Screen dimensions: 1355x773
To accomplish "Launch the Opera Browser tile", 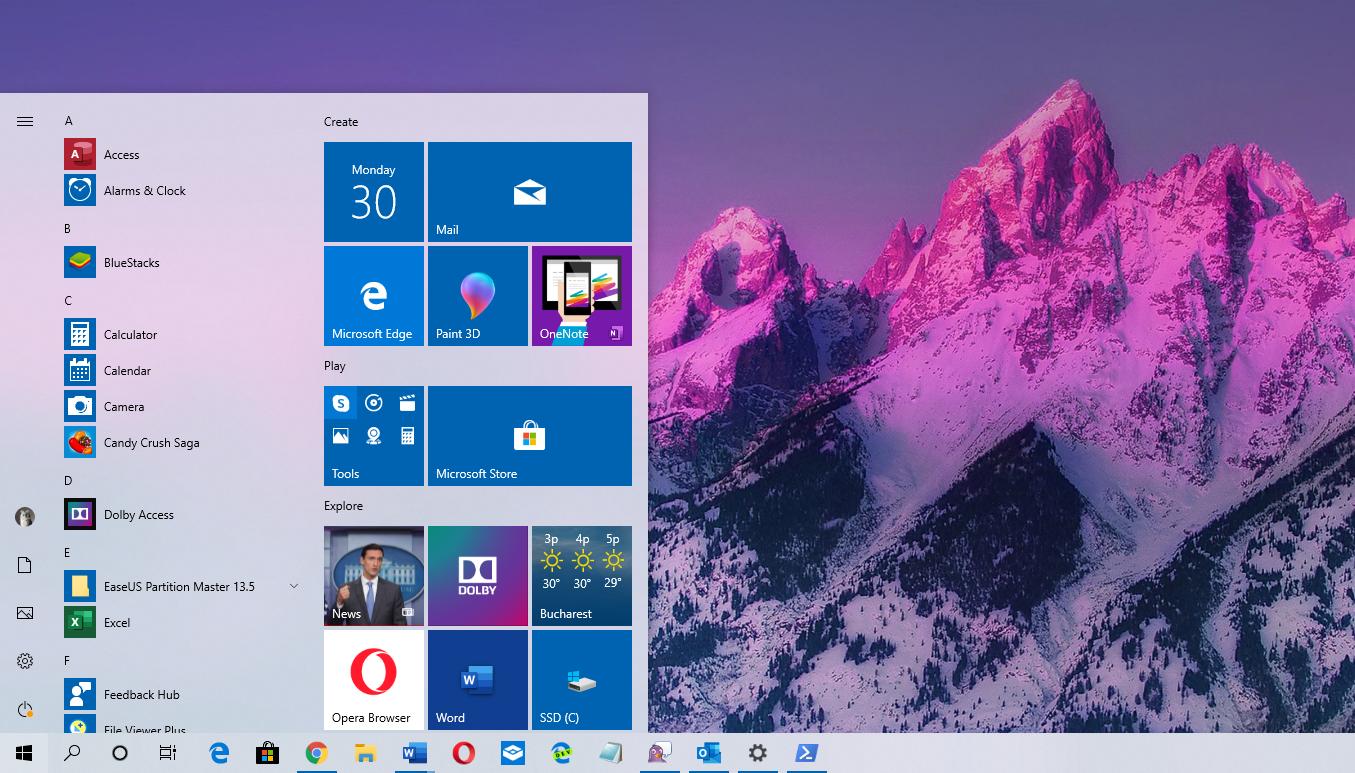I will (x=374, y=680).
